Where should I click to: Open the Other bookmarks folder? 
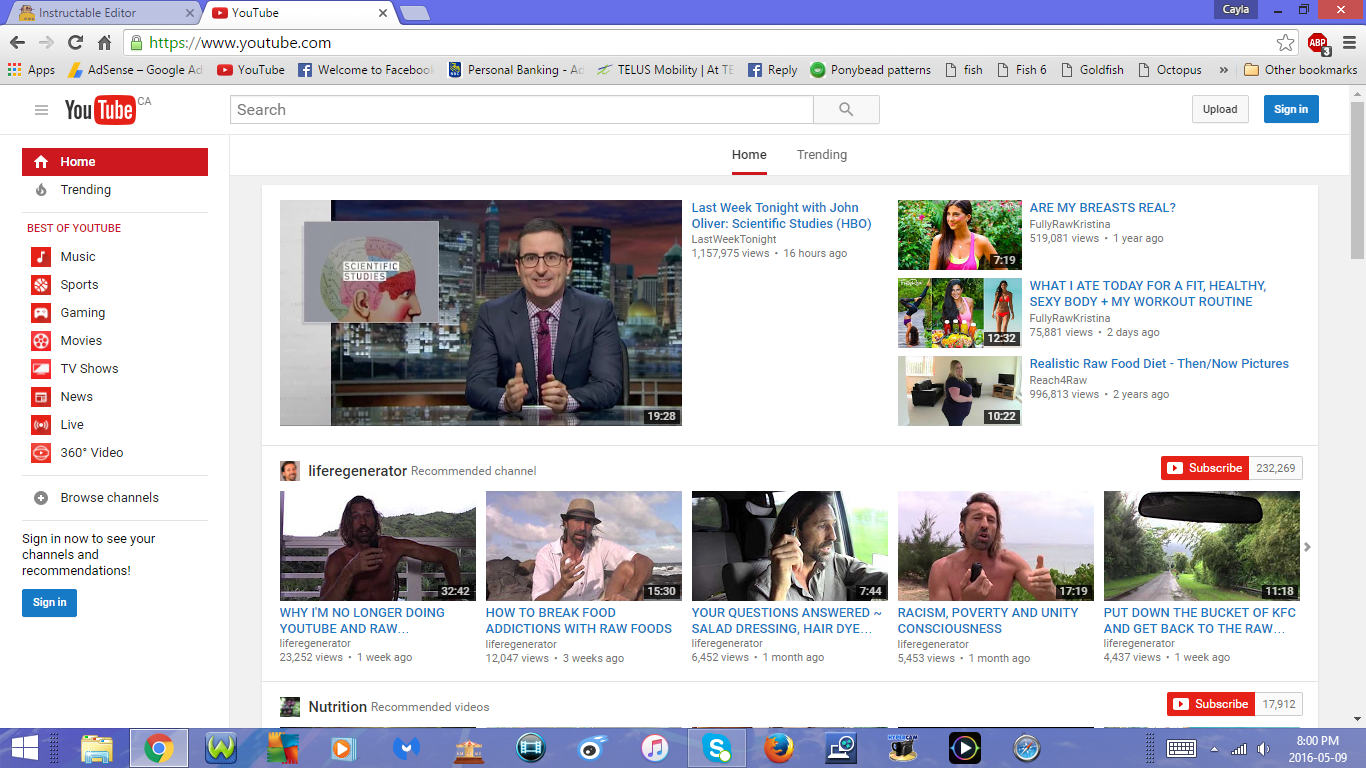click(1300, 70)
